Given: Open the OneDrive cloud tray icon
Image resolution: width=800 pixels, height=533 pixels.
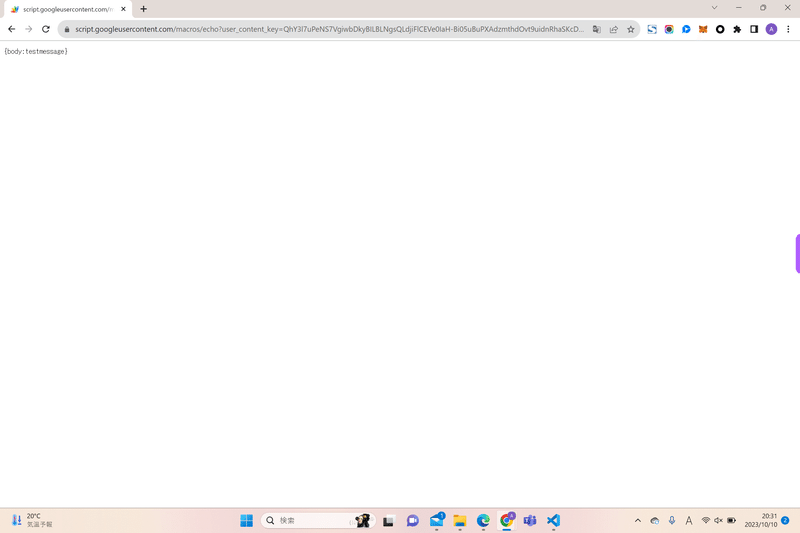Looking at the screenshot, I should pyautogui.click(x=655, y=520).
